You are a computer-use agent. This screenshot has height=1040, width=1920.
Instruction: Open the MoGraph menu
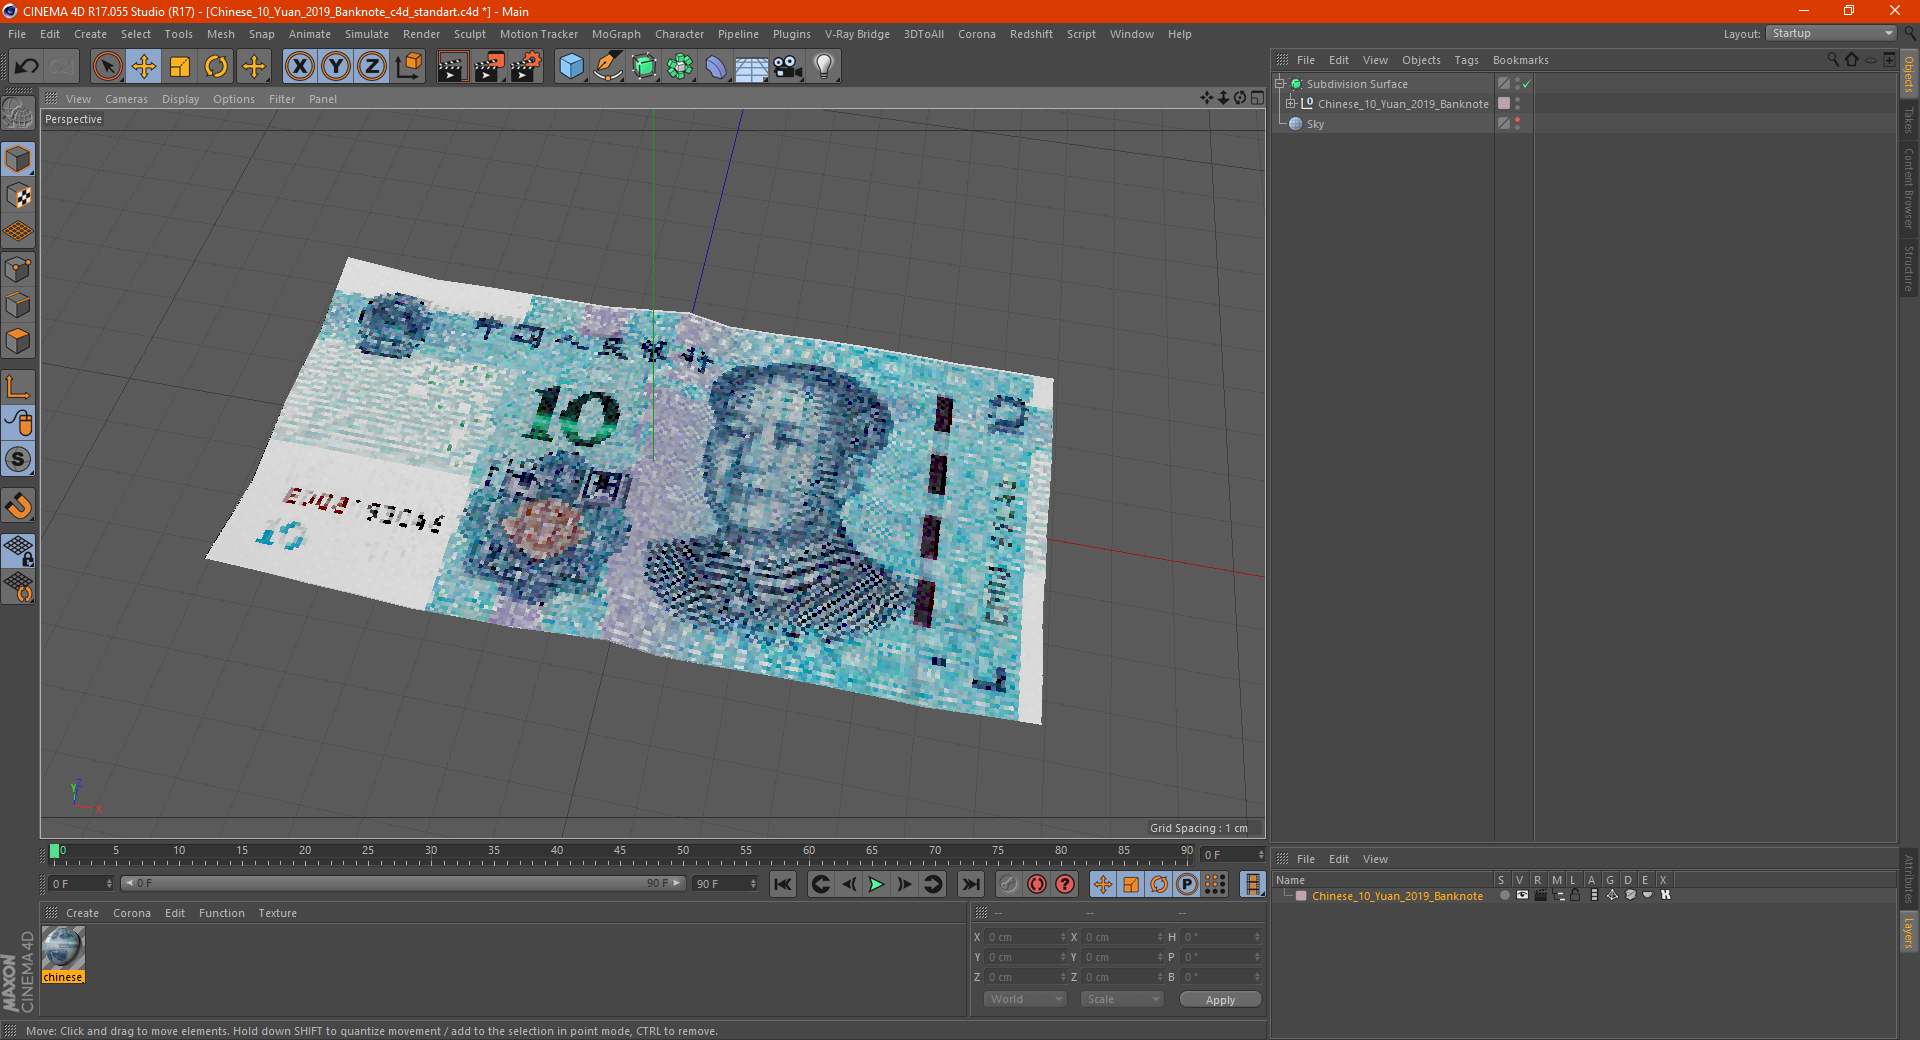pyautogui.click(x=616, y=34)
